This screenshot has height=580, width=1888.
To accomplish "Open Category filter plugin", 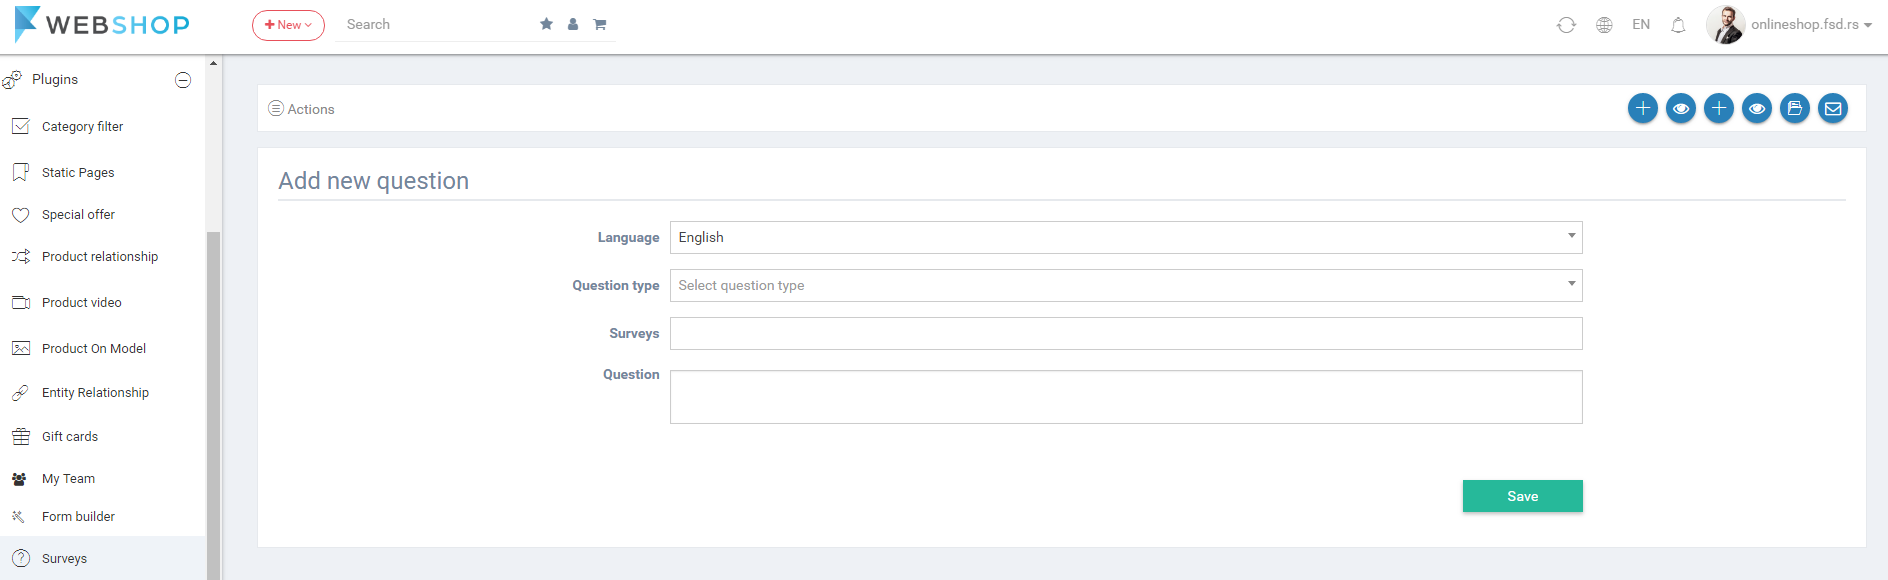I will [82, 126].
